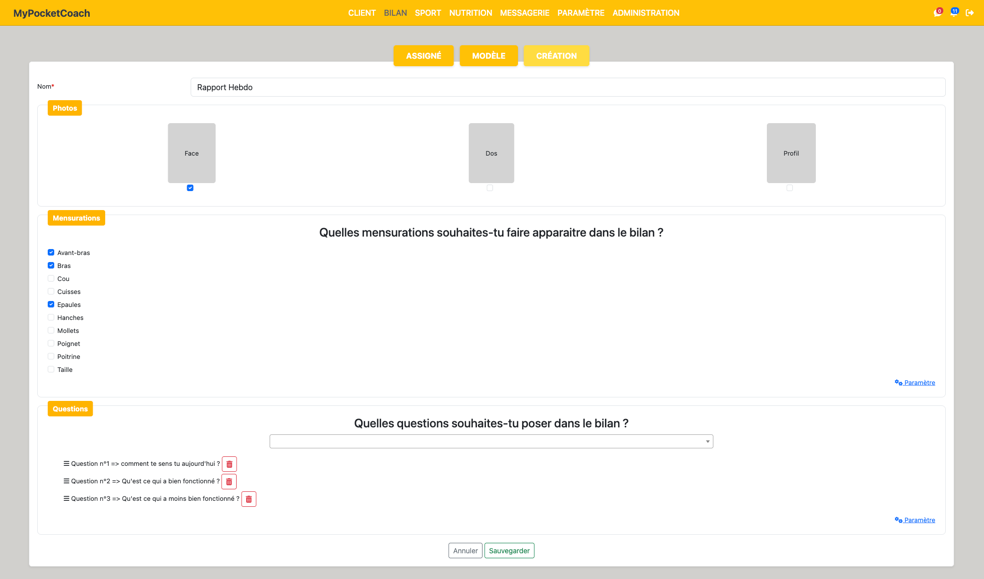Open the notifications icon with blue badge
This screenshot has width=984, height=579.
954,13
